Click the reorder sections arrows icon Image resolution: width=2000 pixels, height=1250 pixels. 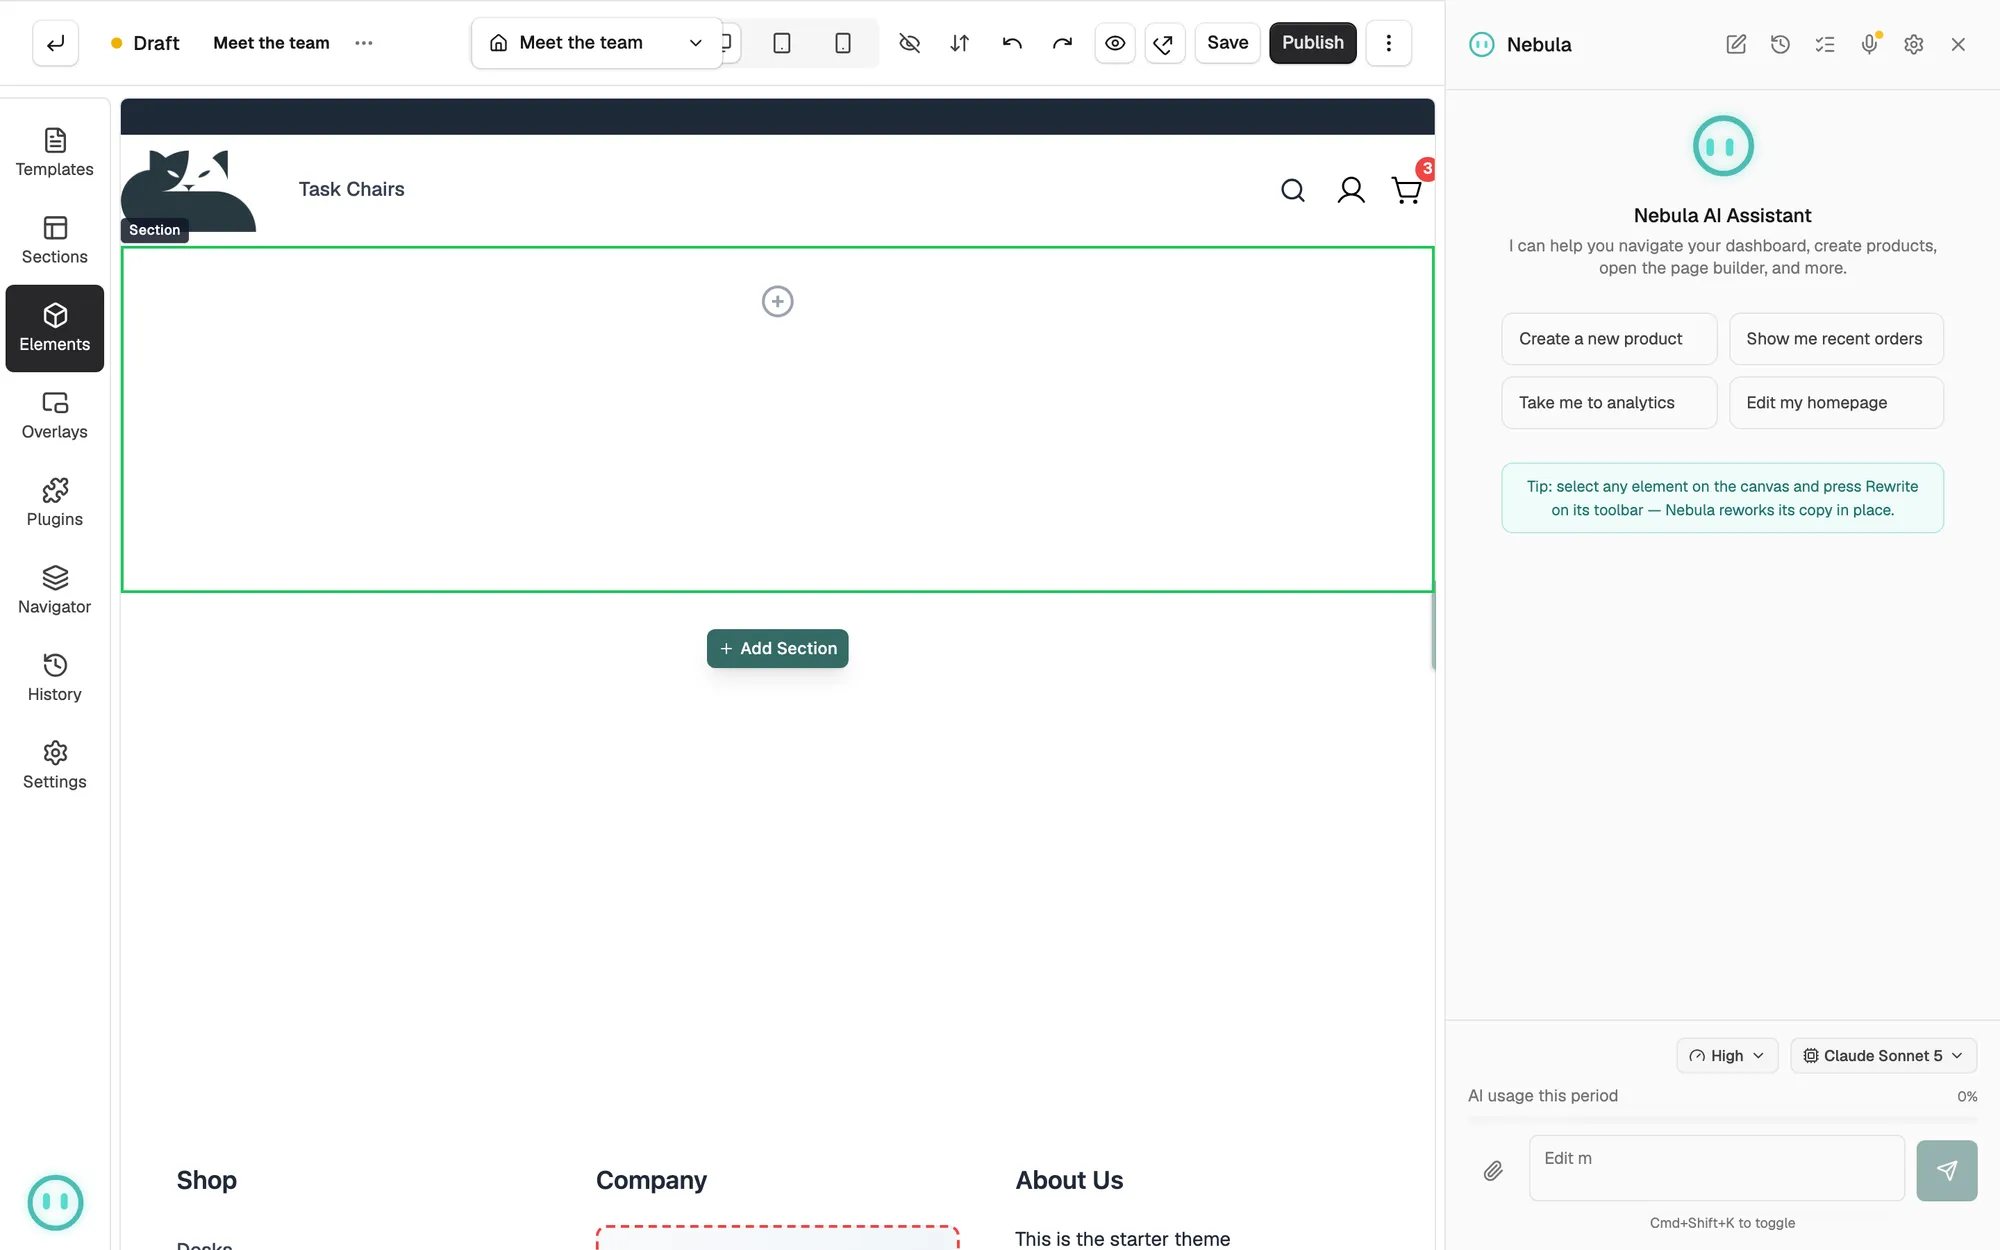click(x=959, y=43)
